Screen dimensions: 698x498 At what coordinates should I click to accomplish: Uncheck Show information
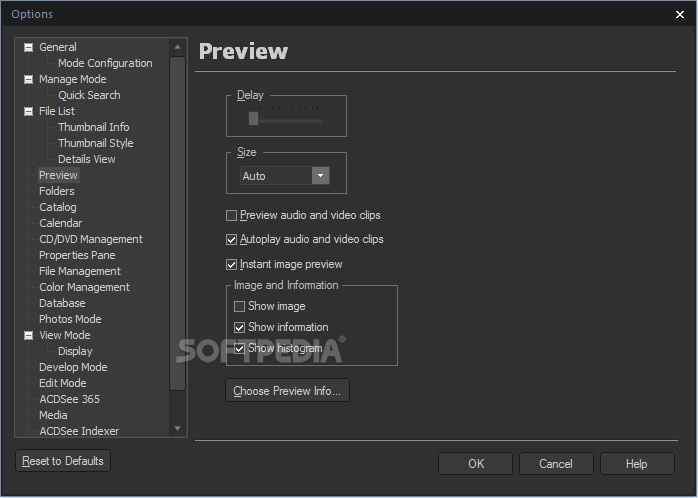pyautogui.click(x=239, y=328)
